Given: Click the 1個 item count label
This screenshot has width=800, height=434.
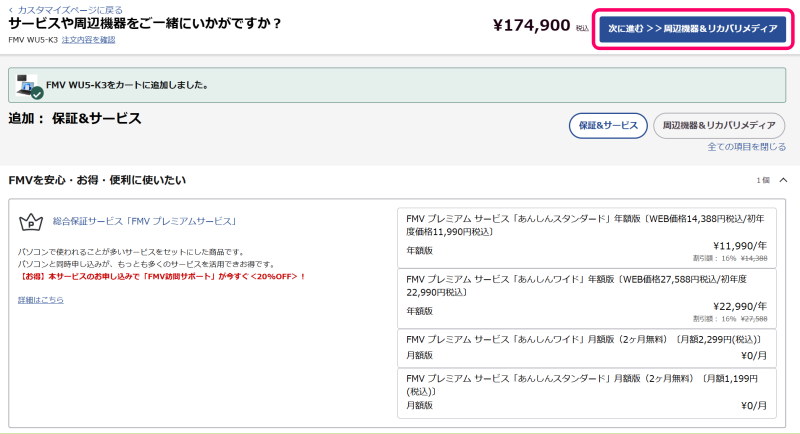Looking at the screenshot, I should tap(763, 181).
